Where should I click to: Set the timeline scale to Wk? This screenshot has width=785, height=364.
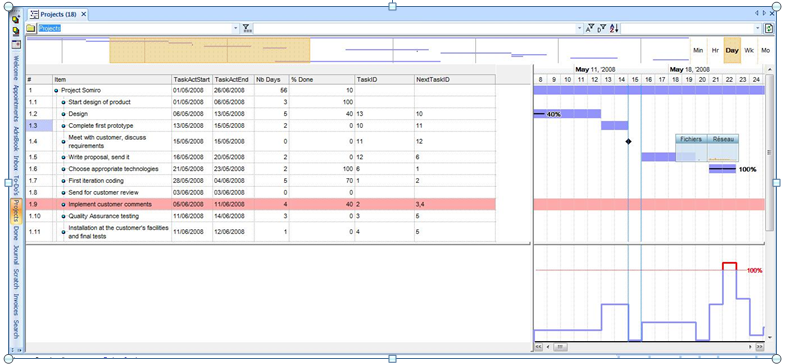pos(749,51)
